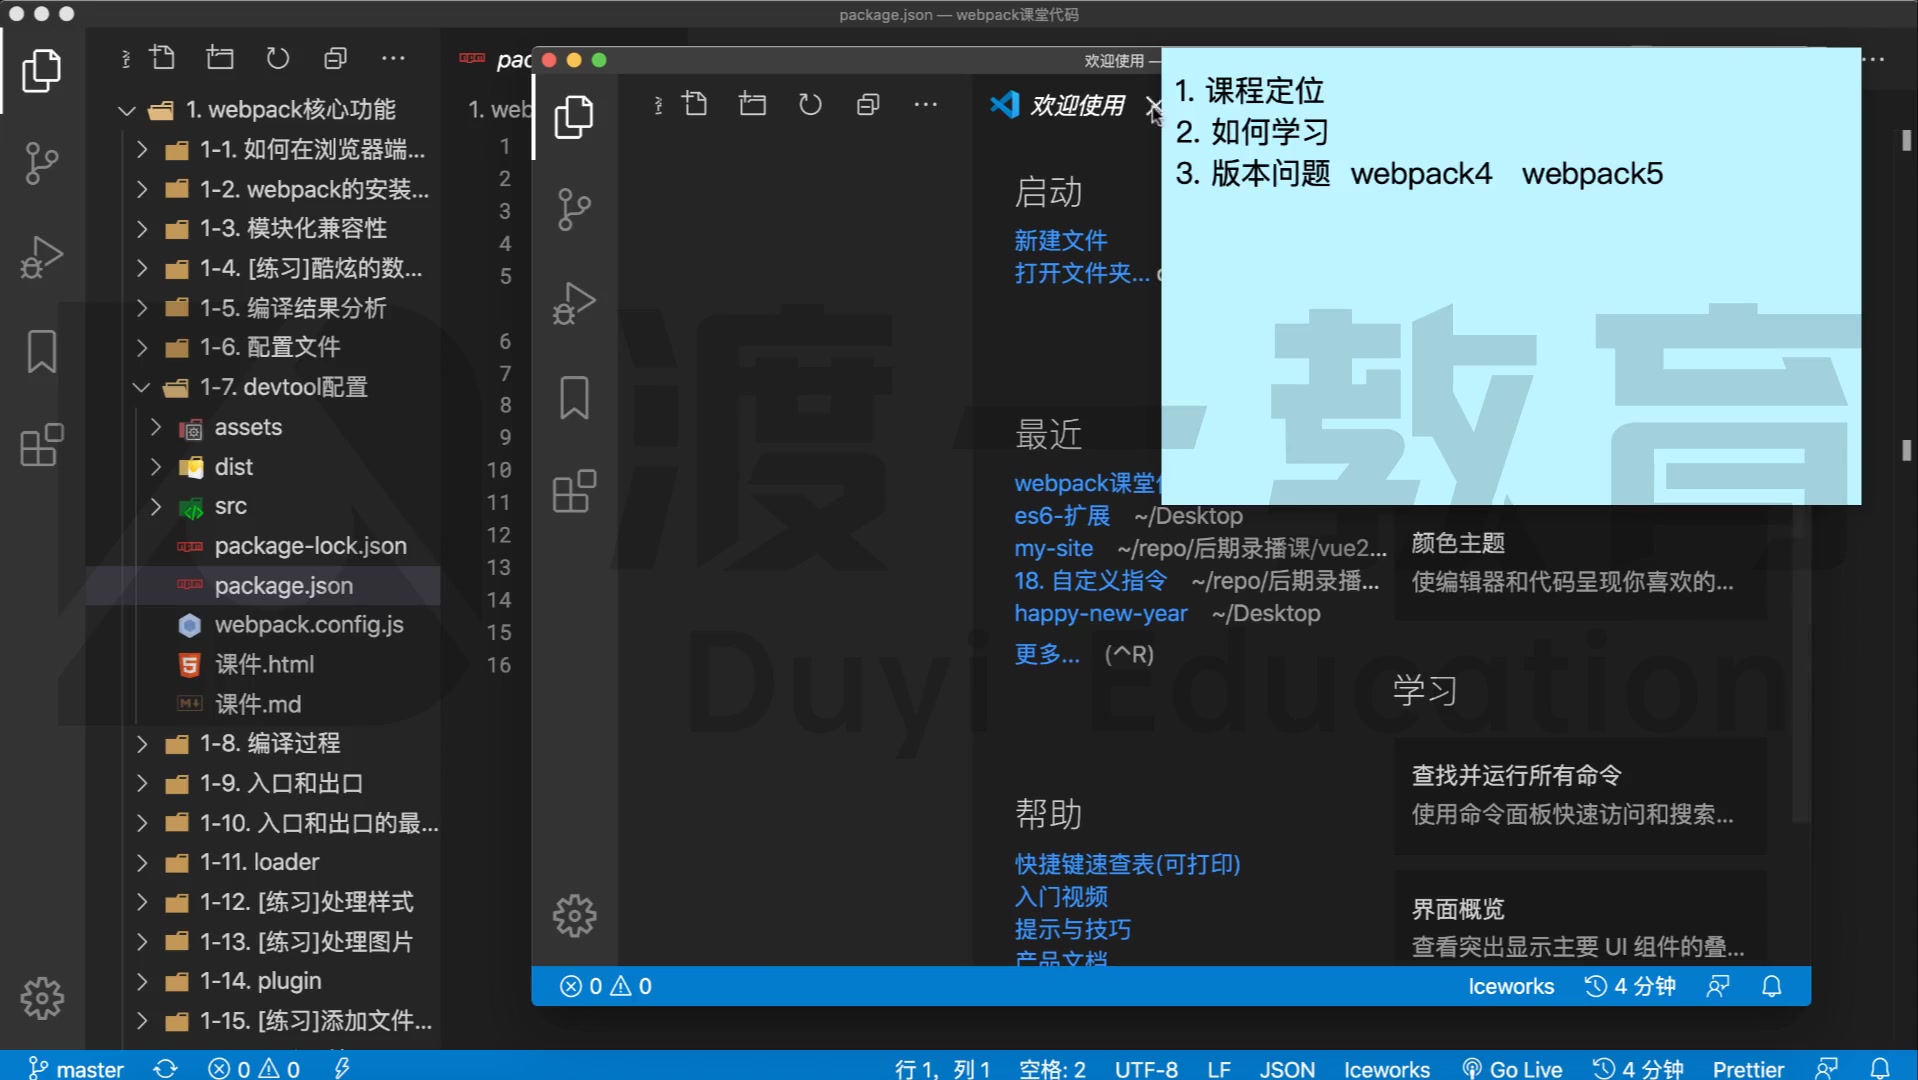Open Bookmarks view in back window activity bar

coord(41,352)
